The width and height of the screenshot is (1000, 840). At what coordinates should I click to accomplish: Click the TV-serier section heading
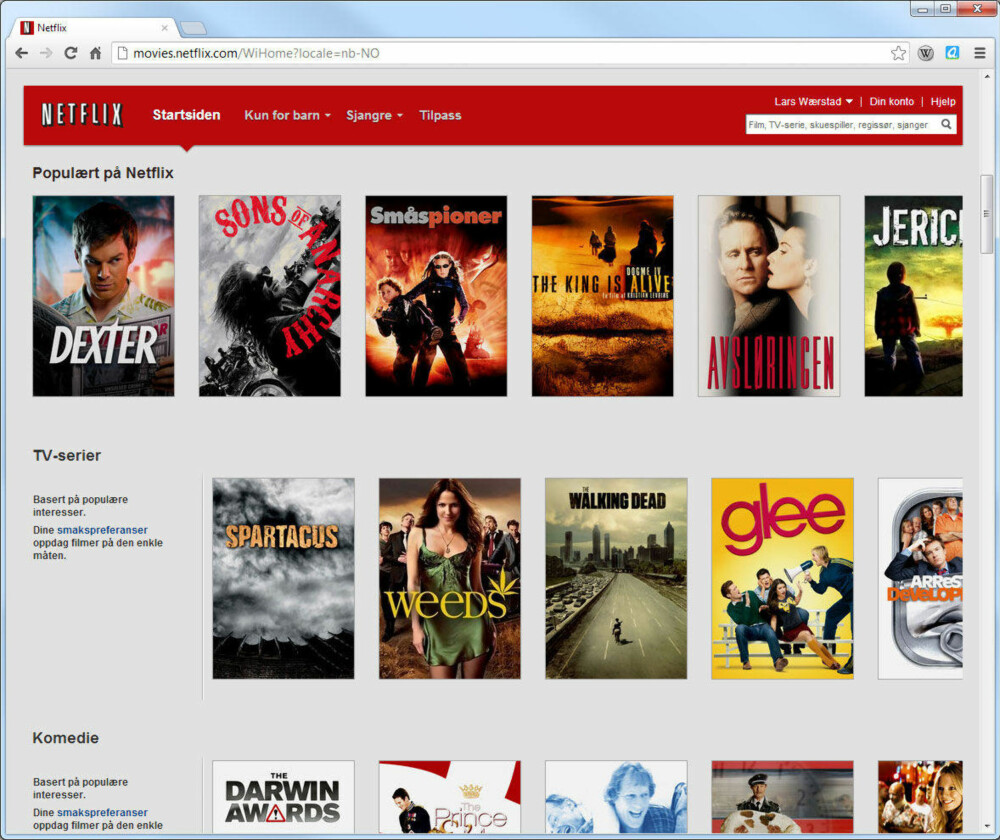click(67, 455)
